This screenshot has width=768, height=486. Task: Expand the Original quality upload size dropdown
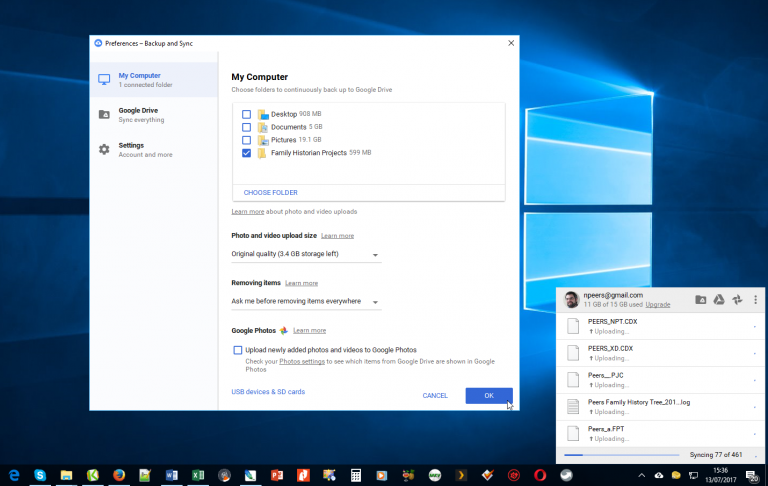[x=306, y=254]
